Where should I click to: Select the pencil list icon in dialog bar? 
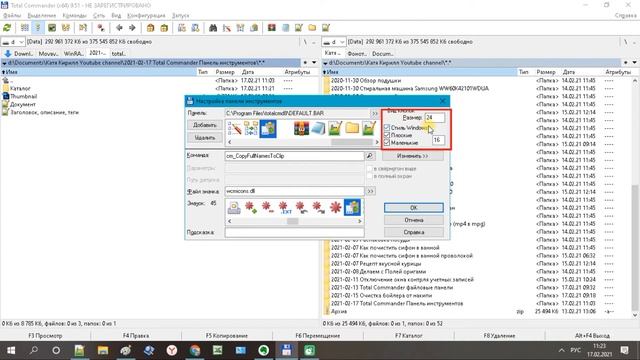[235, 129]
